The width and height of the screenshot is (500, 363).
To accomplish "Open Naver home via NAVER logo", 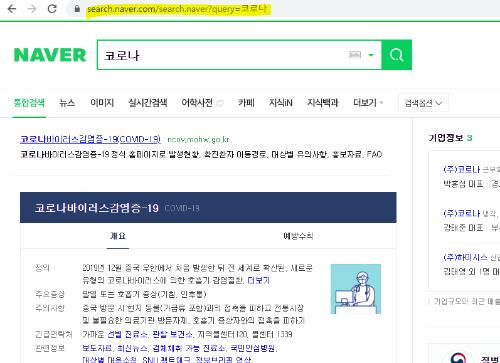I will 50,55.
